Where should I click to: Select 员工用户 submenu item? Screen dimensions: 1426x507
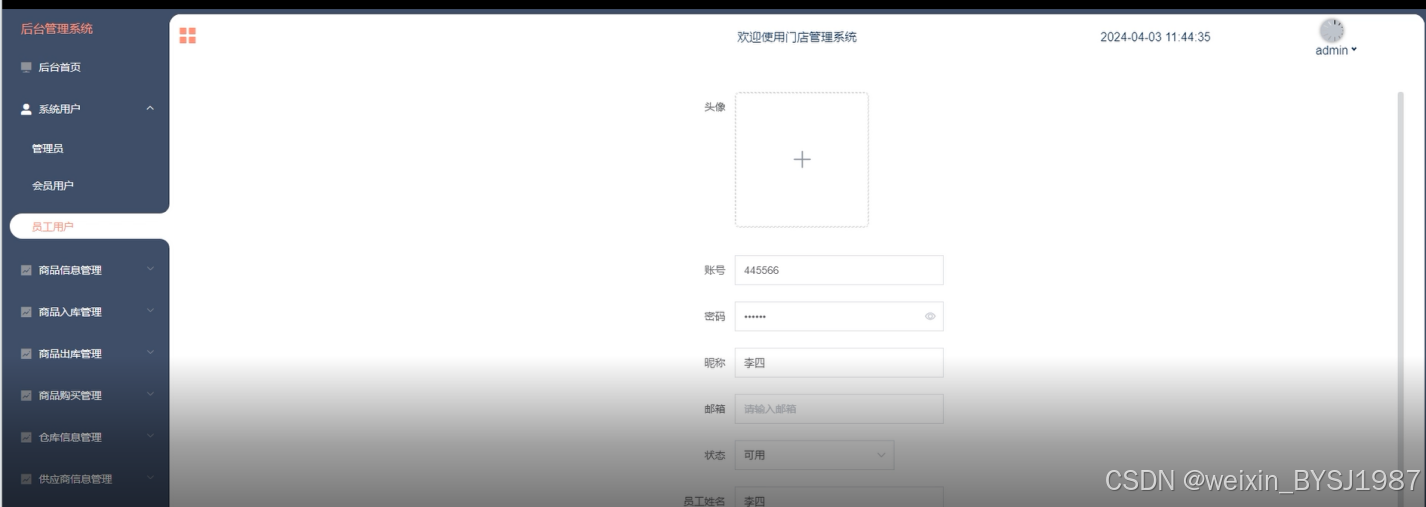89,227
